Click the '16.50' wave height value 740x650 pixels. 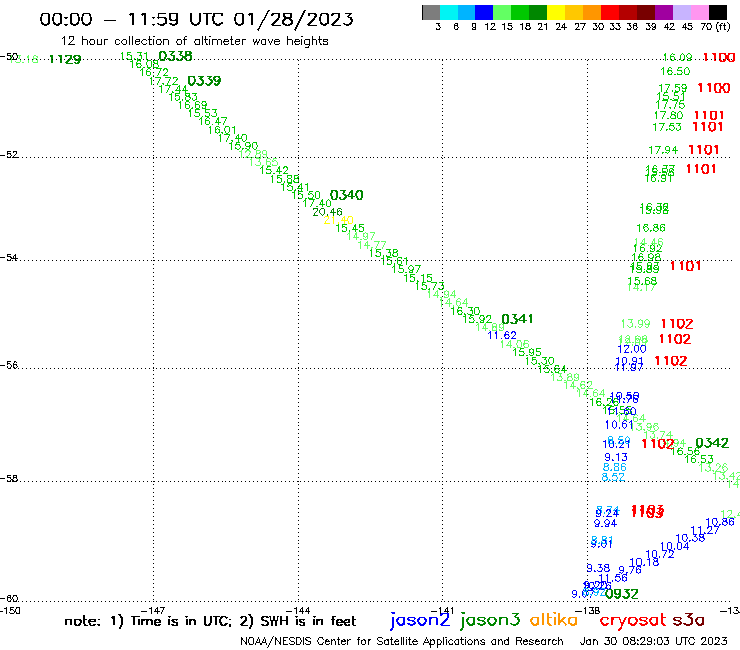(x=675, y=72)
